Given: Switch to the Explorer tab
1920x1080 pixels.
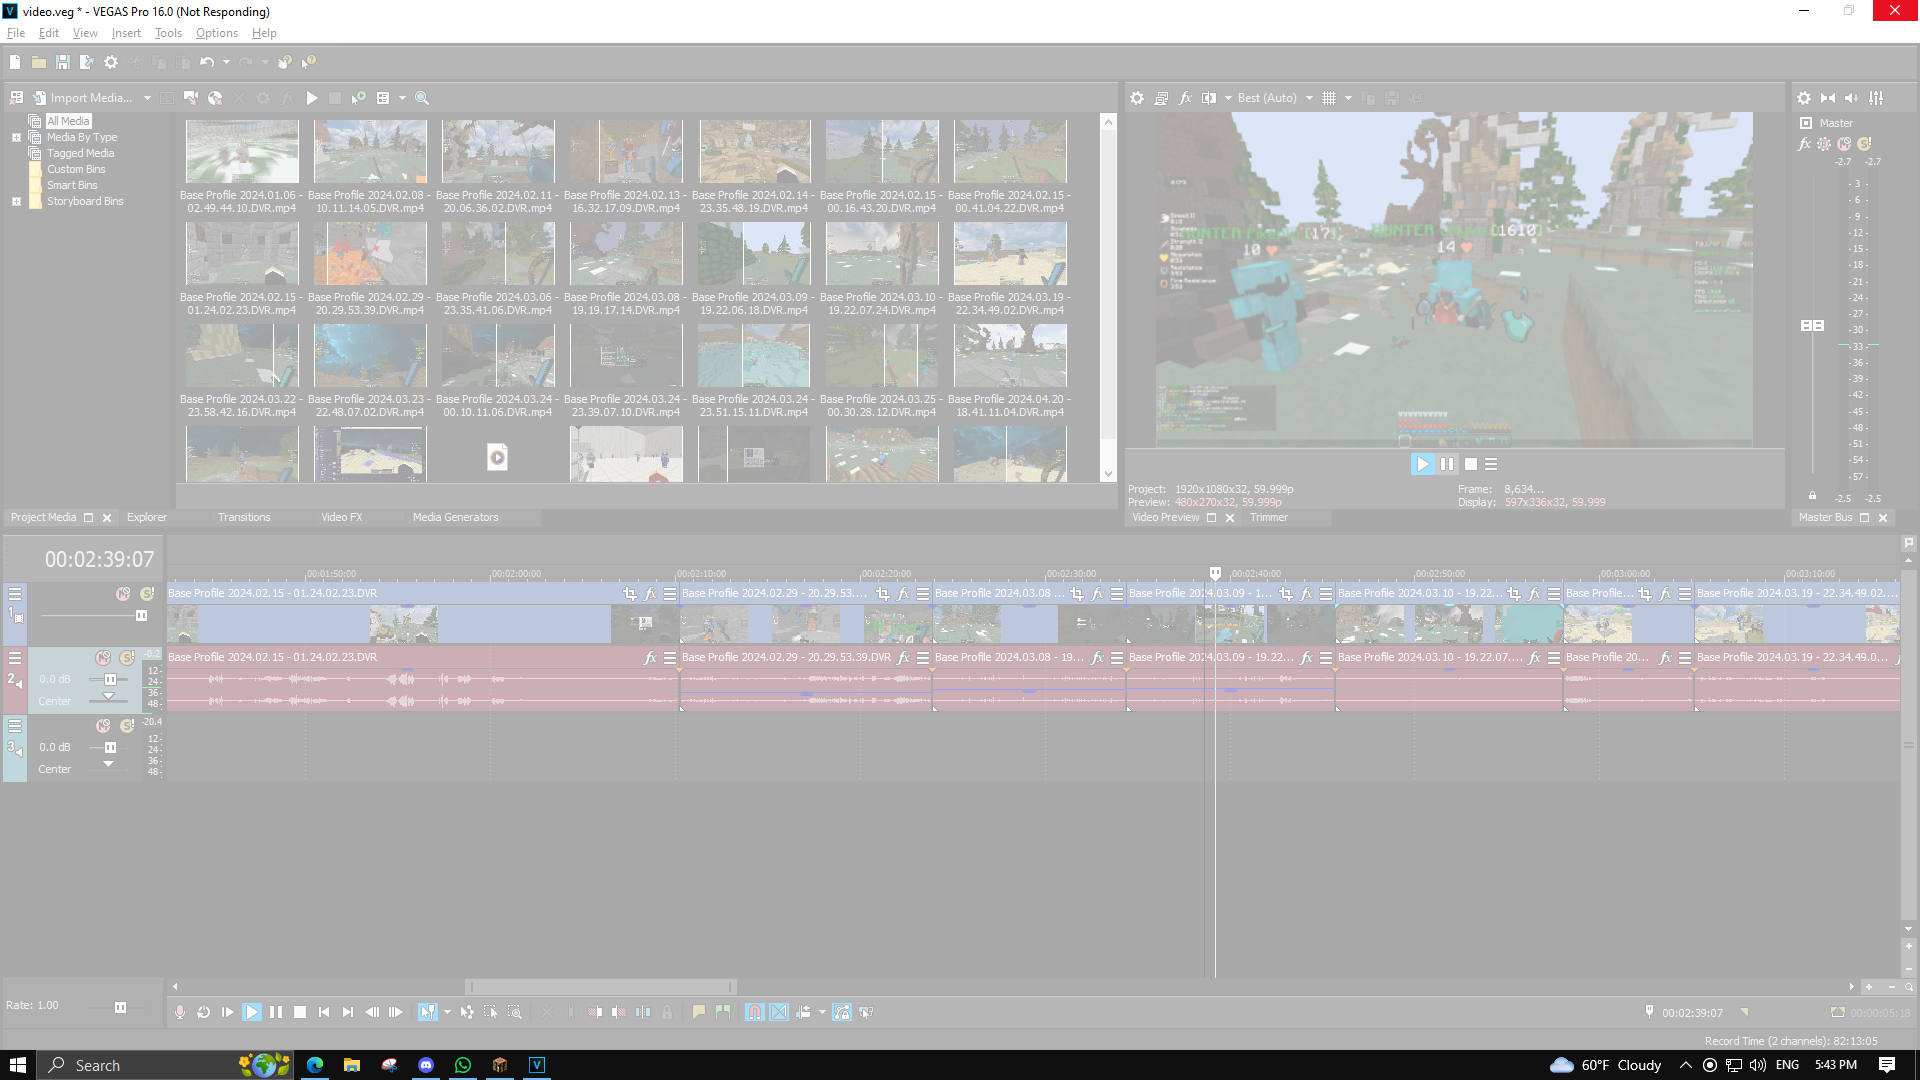Looking at the screenshot, I should [x=147, y=517].
